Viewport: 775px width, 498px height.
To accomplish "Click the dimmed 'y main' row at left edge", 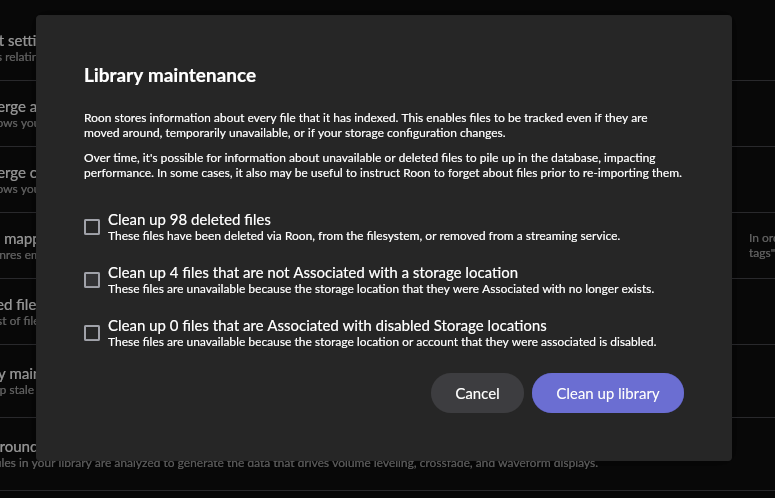I will tap(18, 381).
